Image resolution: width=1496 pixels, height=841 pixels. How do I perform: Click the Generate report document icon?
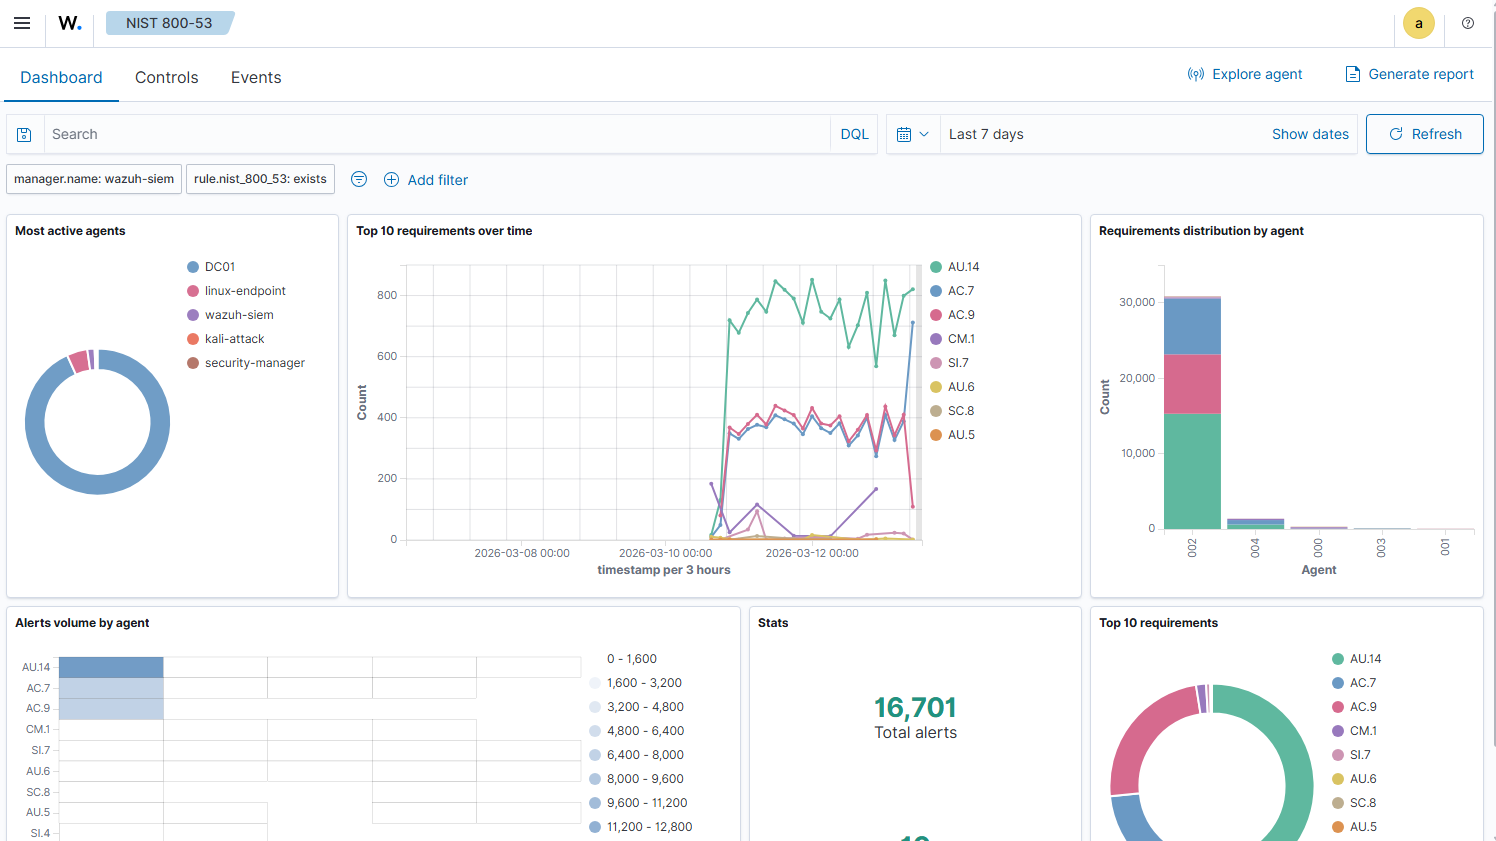[1352, 74]
